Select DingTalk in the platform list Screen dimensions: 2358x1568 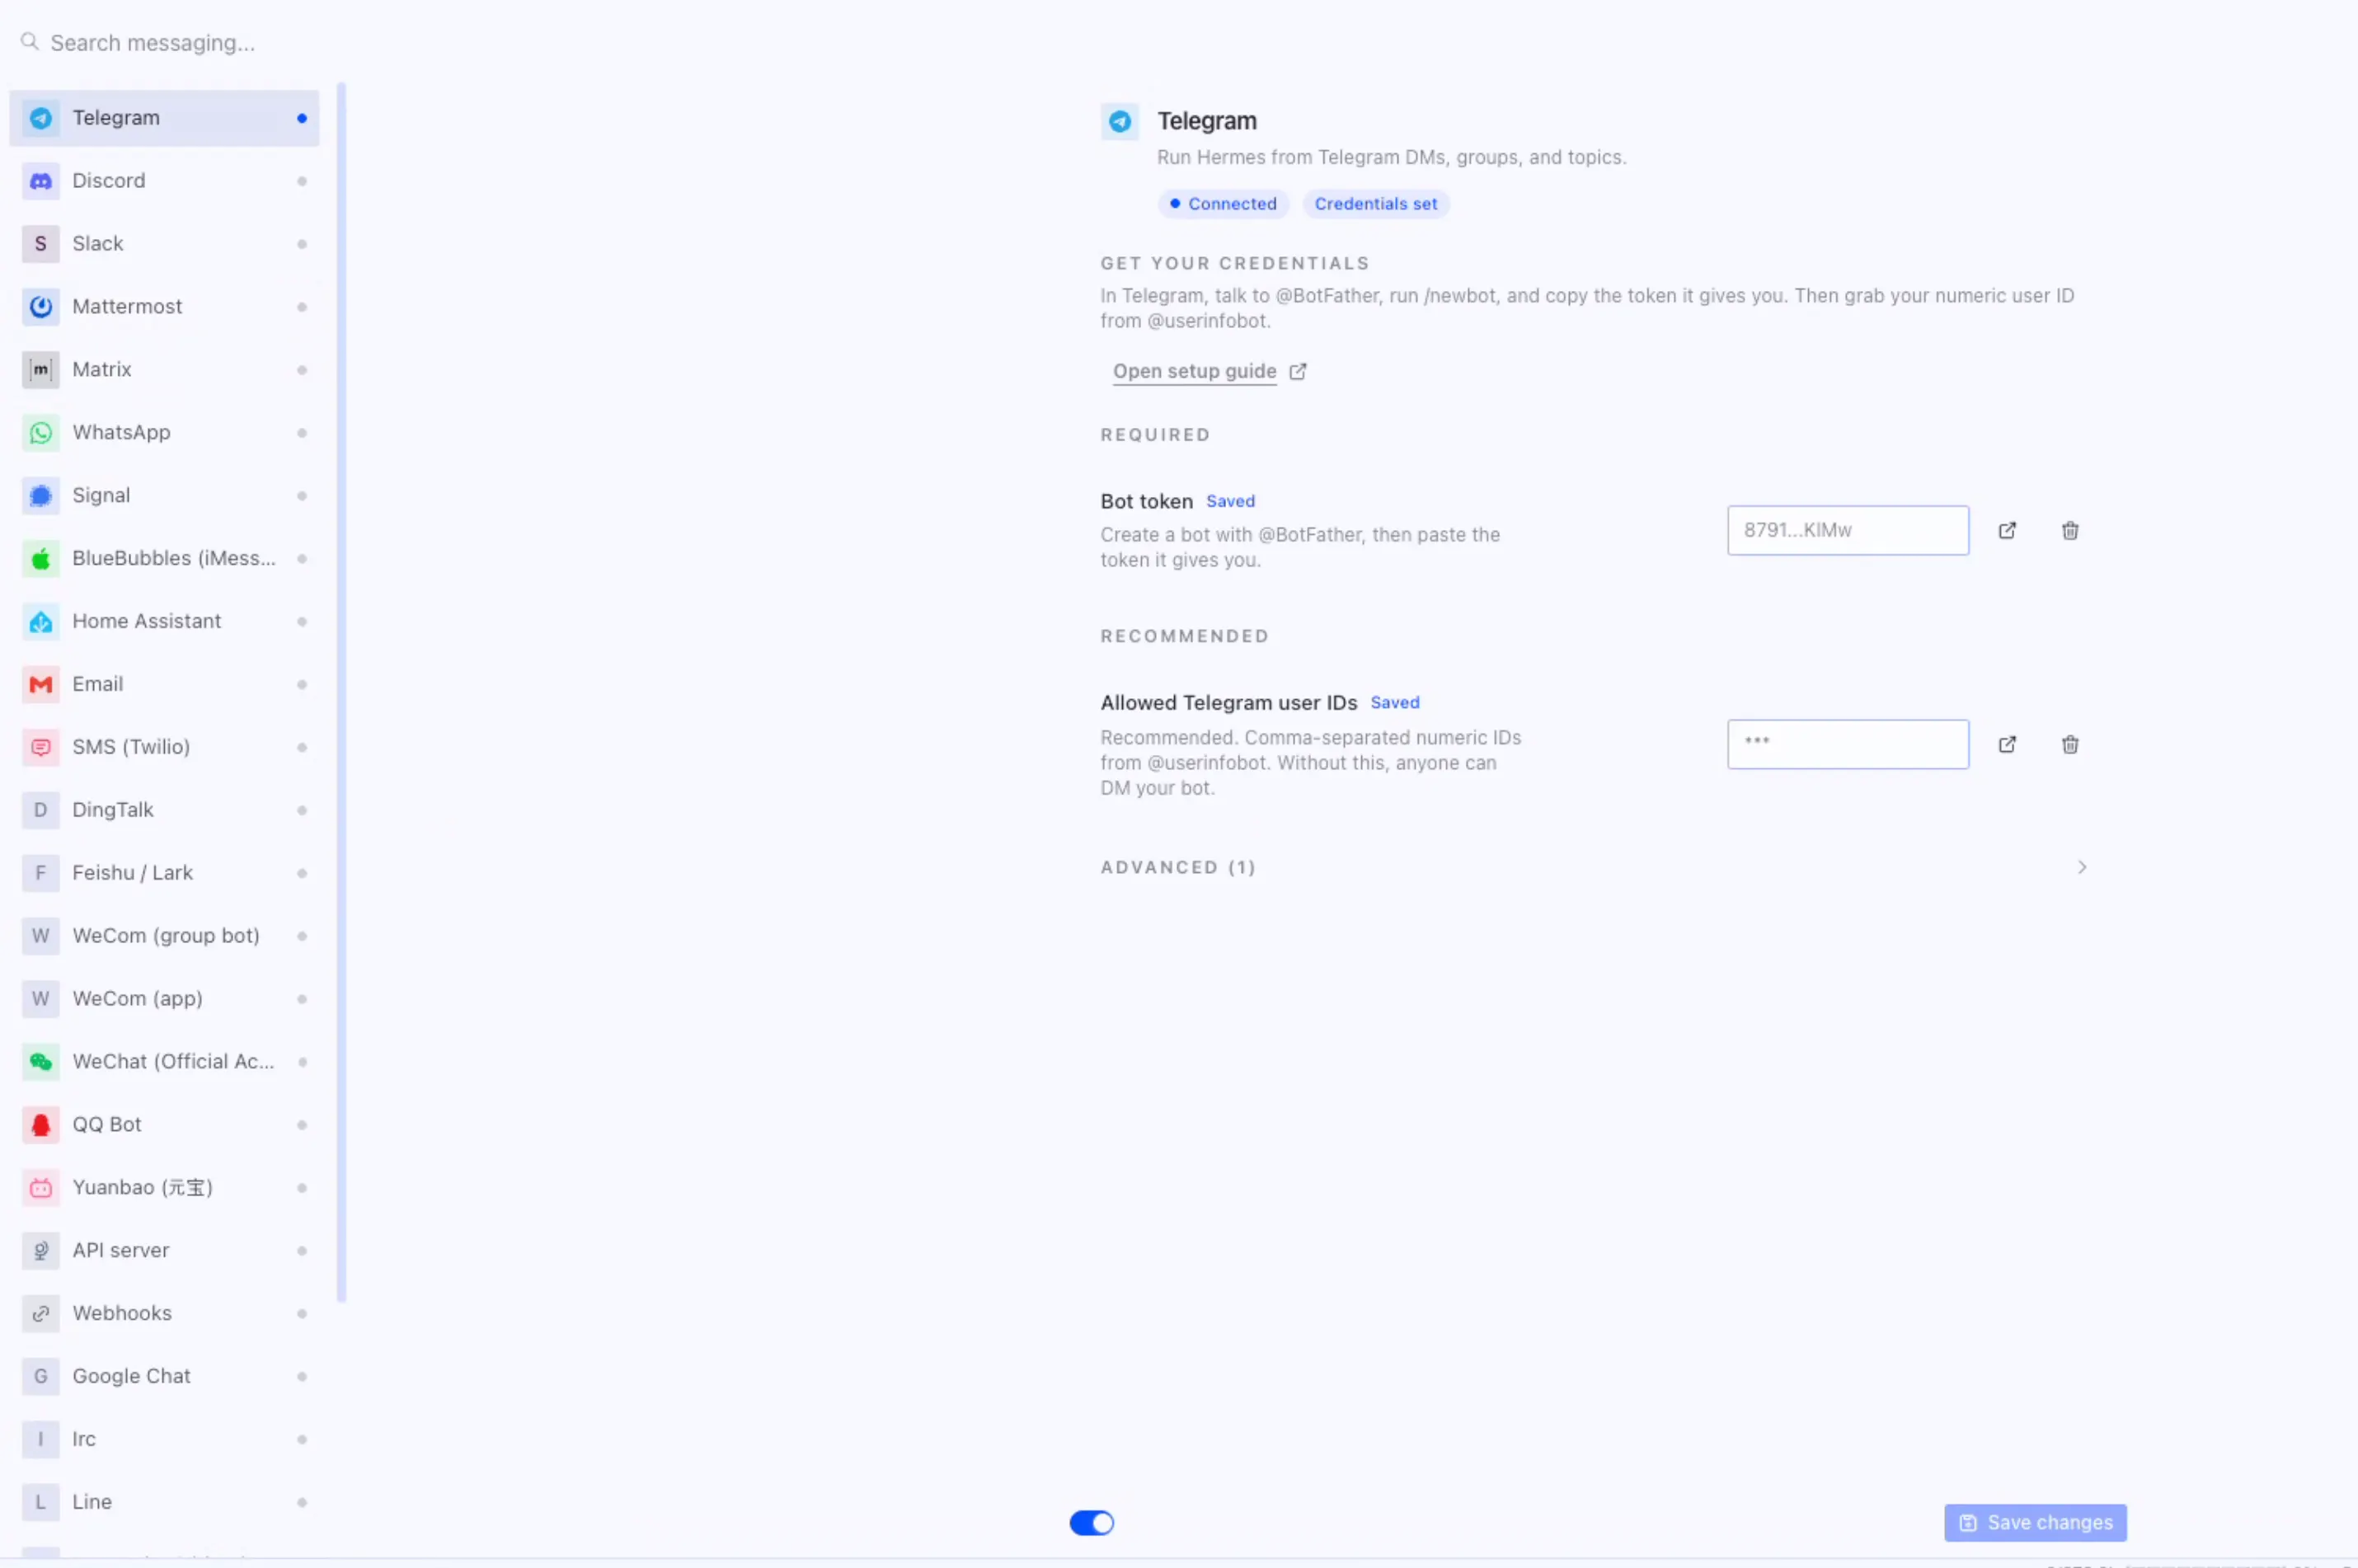[x=164, y=811]
